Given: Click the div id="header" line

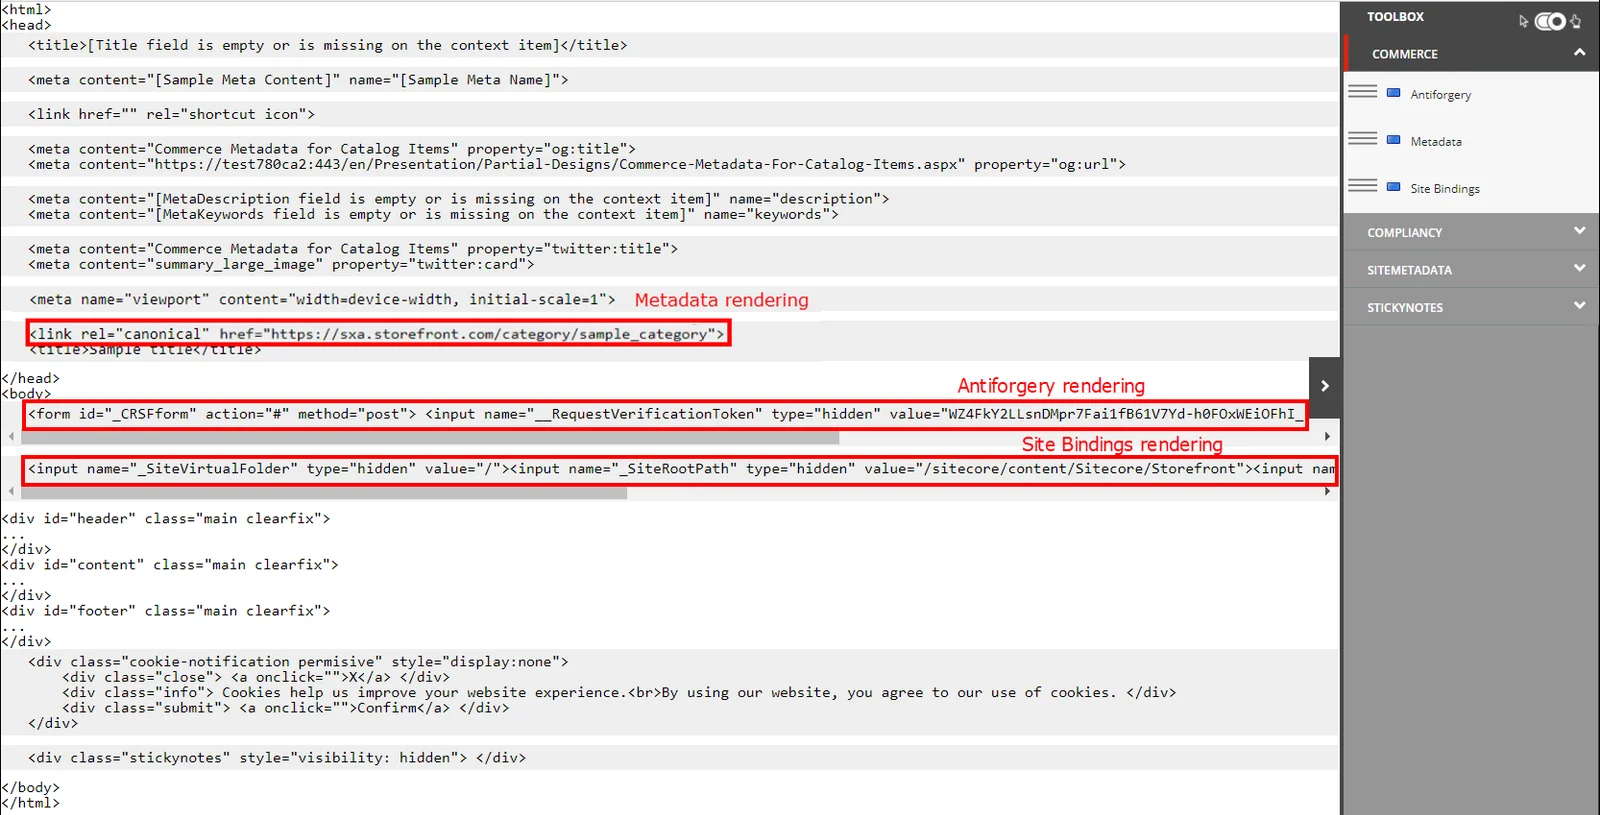Looking at the screenshot, I should tap(165, 519).
